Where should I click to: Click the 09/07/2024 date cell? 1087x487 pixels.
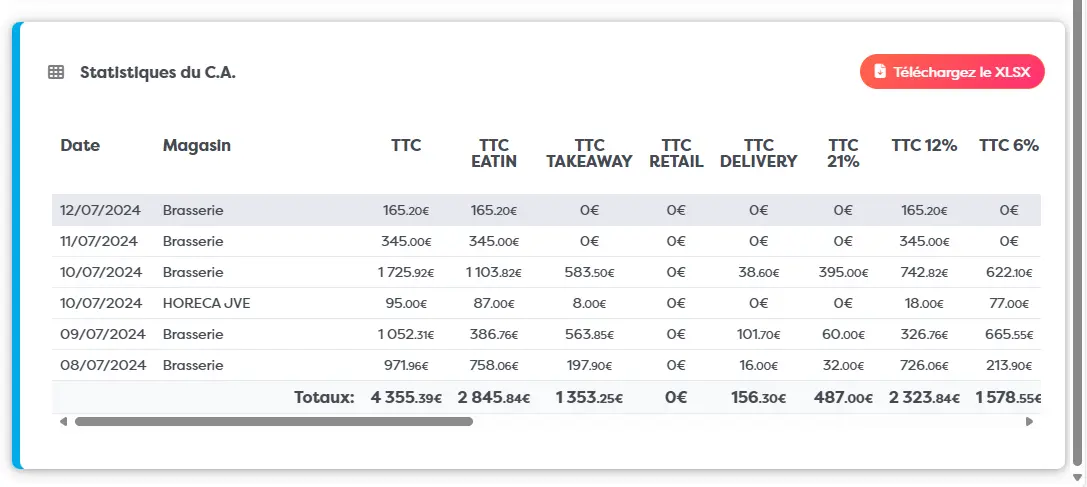click(x=103, y=334)
